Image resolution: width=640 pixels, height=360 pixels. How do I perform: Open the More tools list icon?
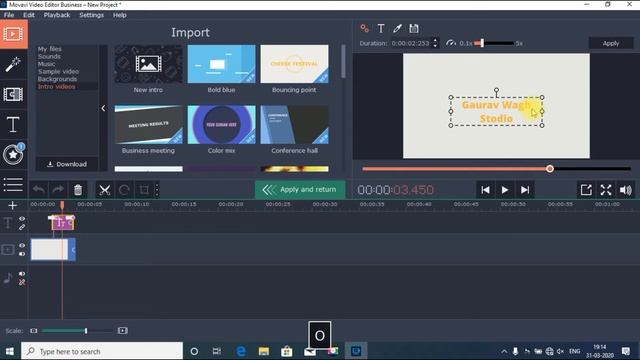[13, 184]
